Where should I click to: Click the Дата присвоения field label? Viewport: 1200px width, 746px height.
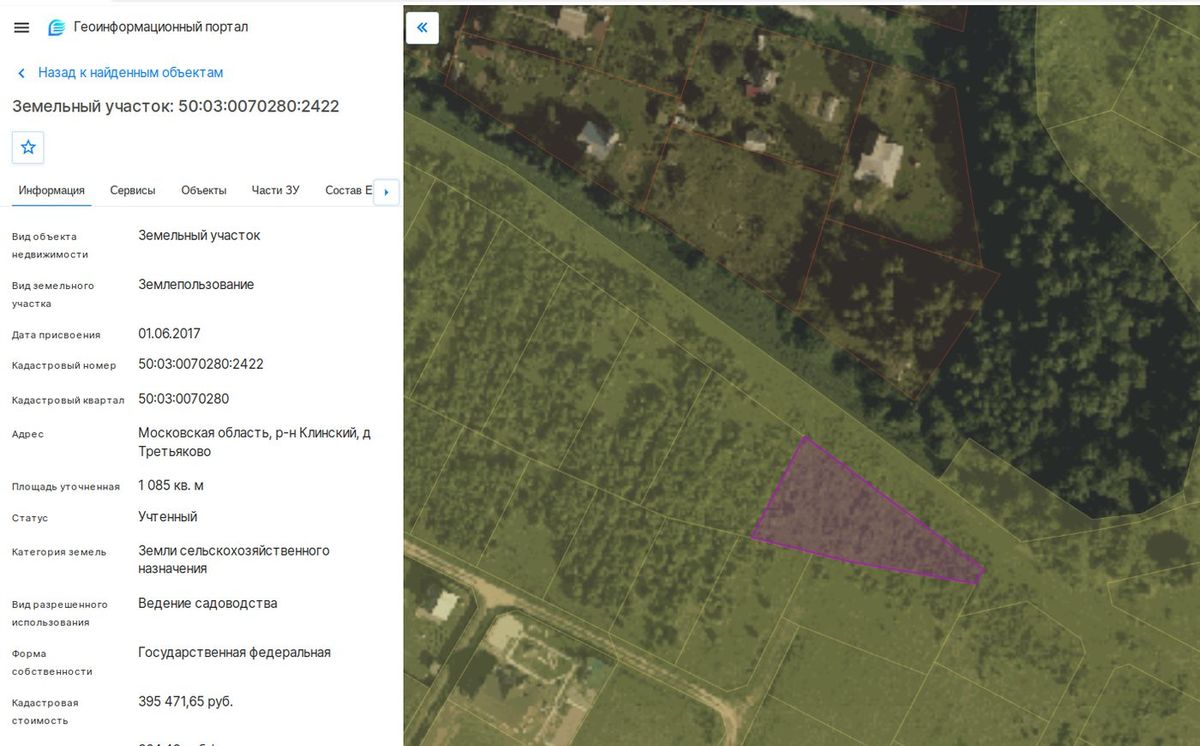56,335
